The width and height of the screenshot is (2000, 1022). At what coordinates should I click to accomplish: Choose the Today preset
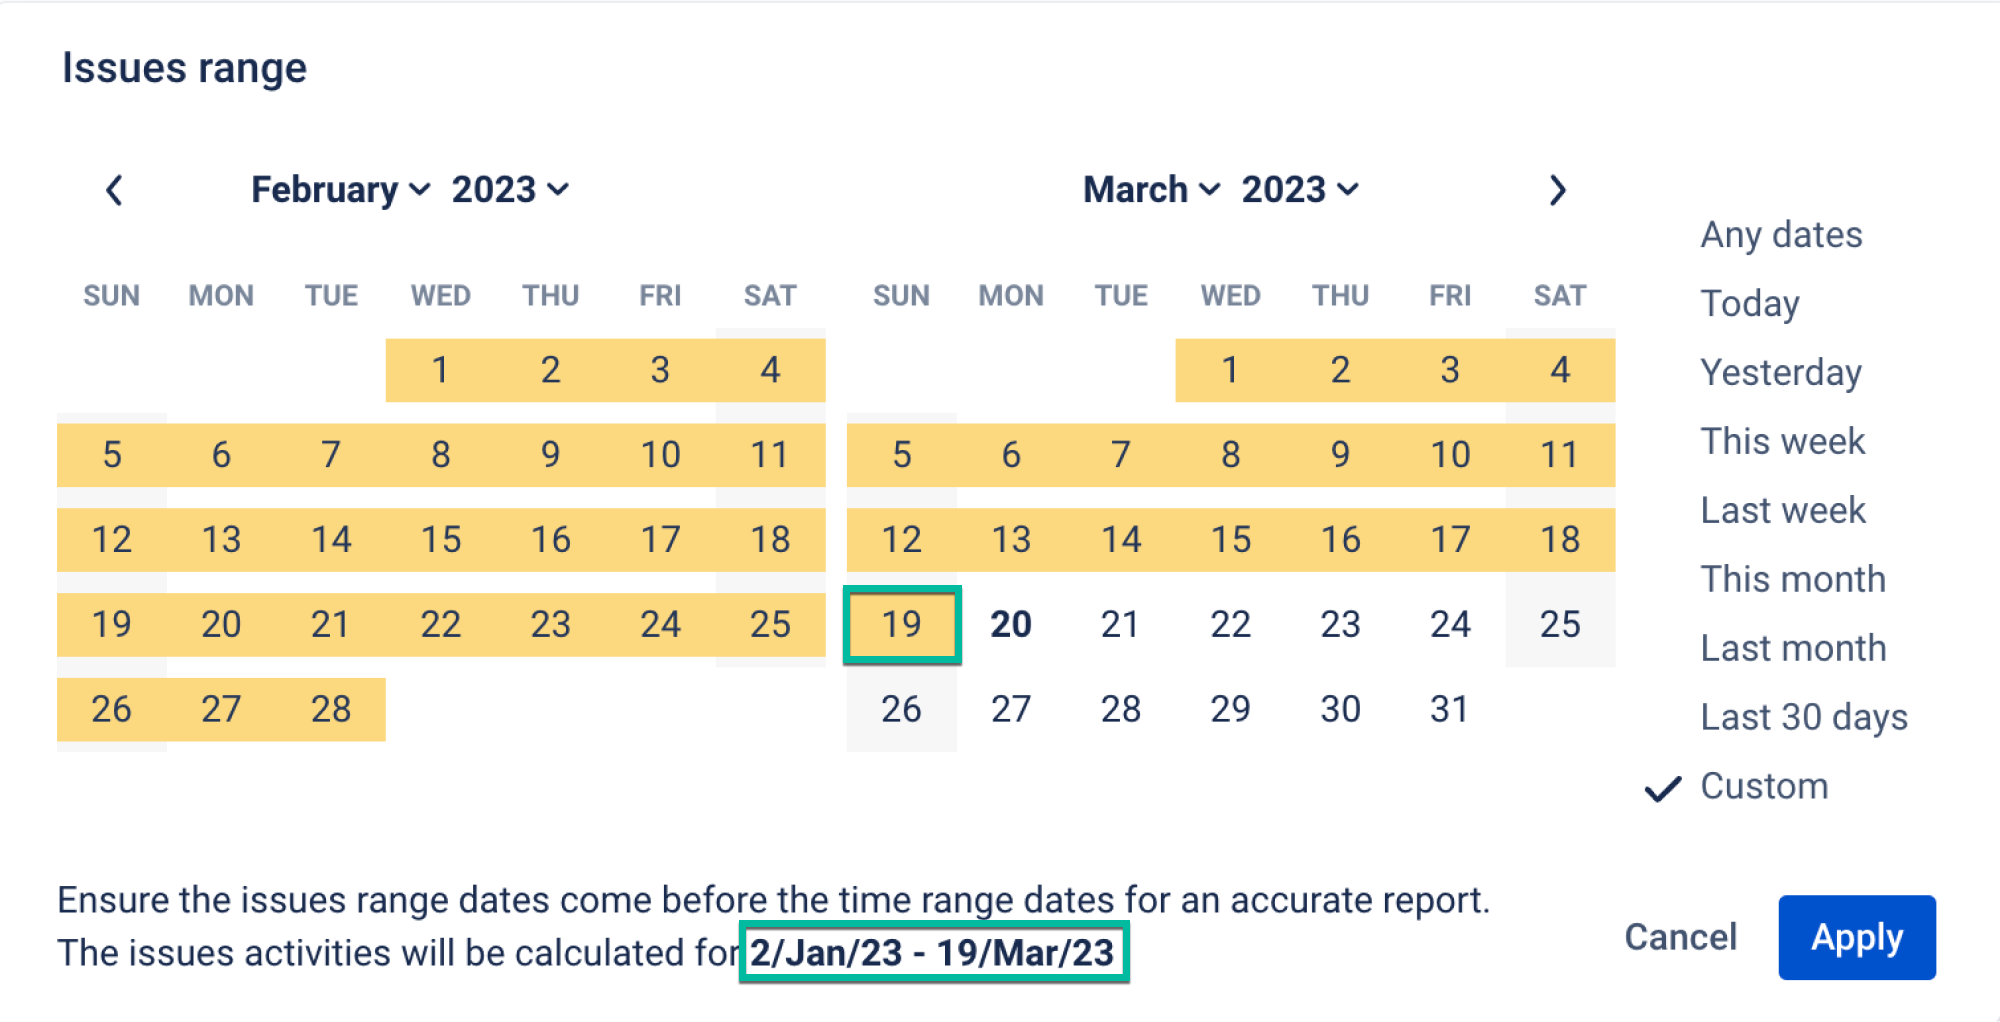click(1750, 303)
